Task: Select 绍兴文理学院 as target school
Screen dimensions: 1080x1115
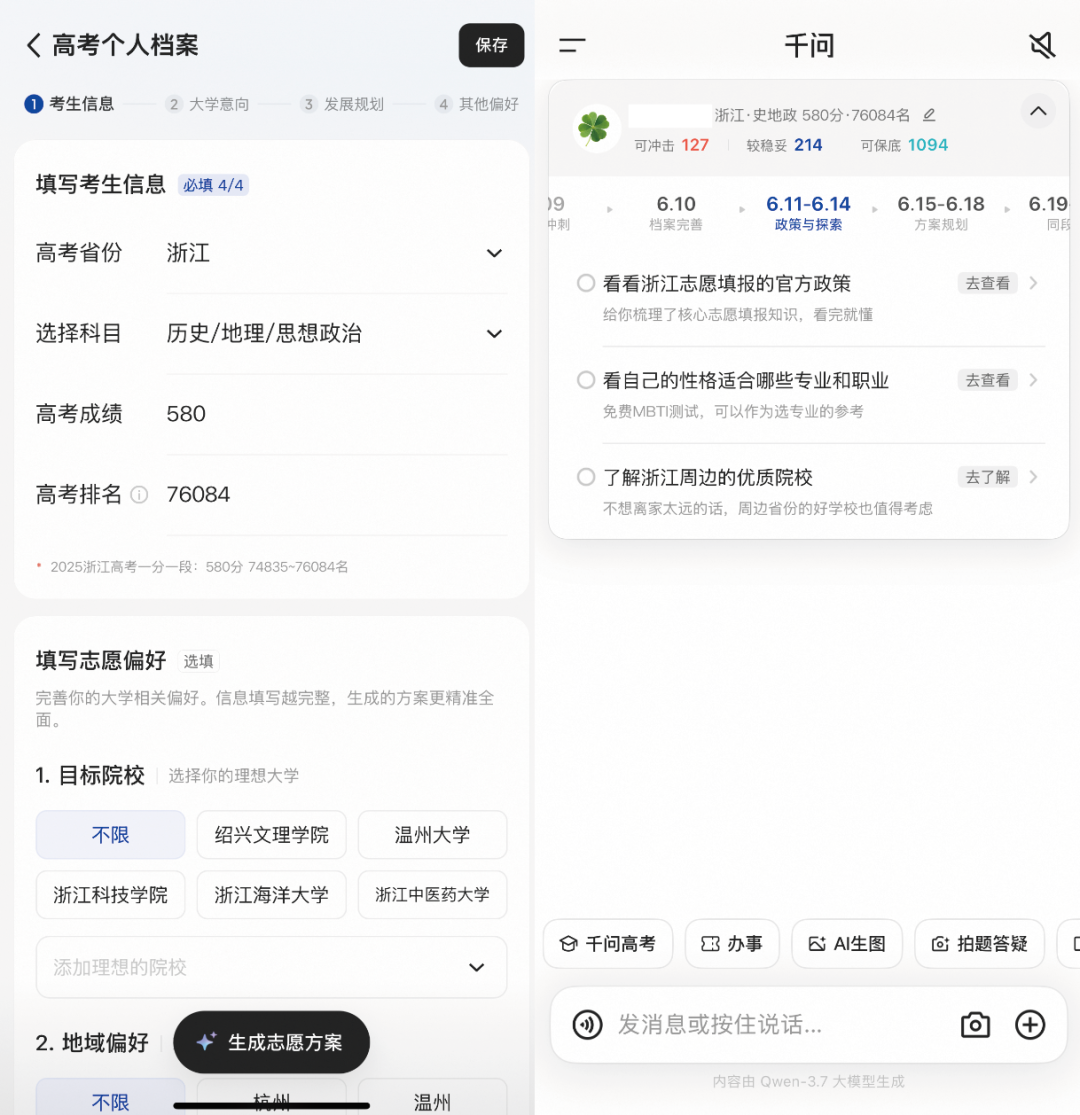Action: pos(272,835)
